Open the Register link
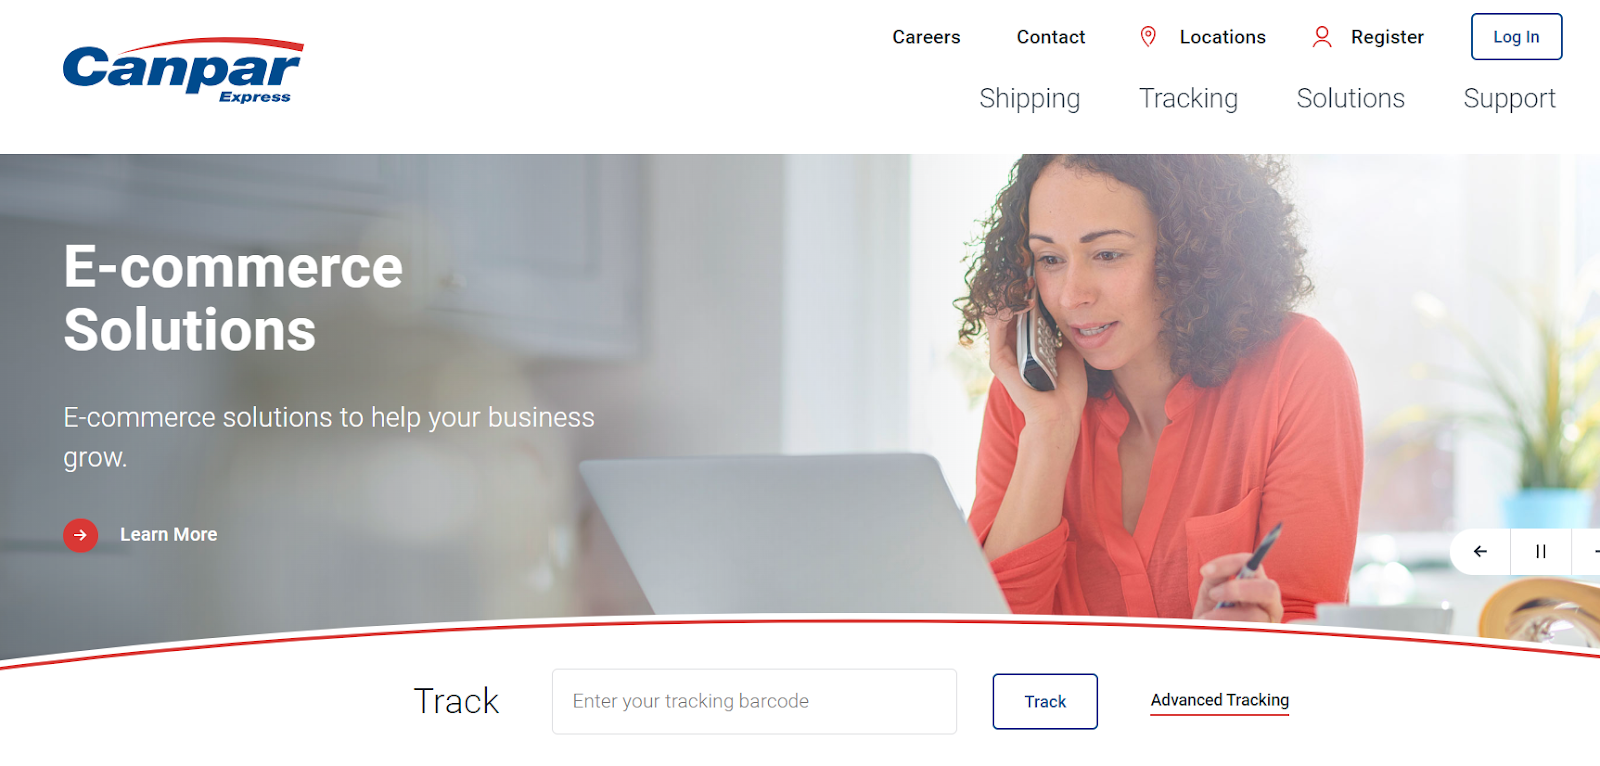 [x=1387, y=37]
